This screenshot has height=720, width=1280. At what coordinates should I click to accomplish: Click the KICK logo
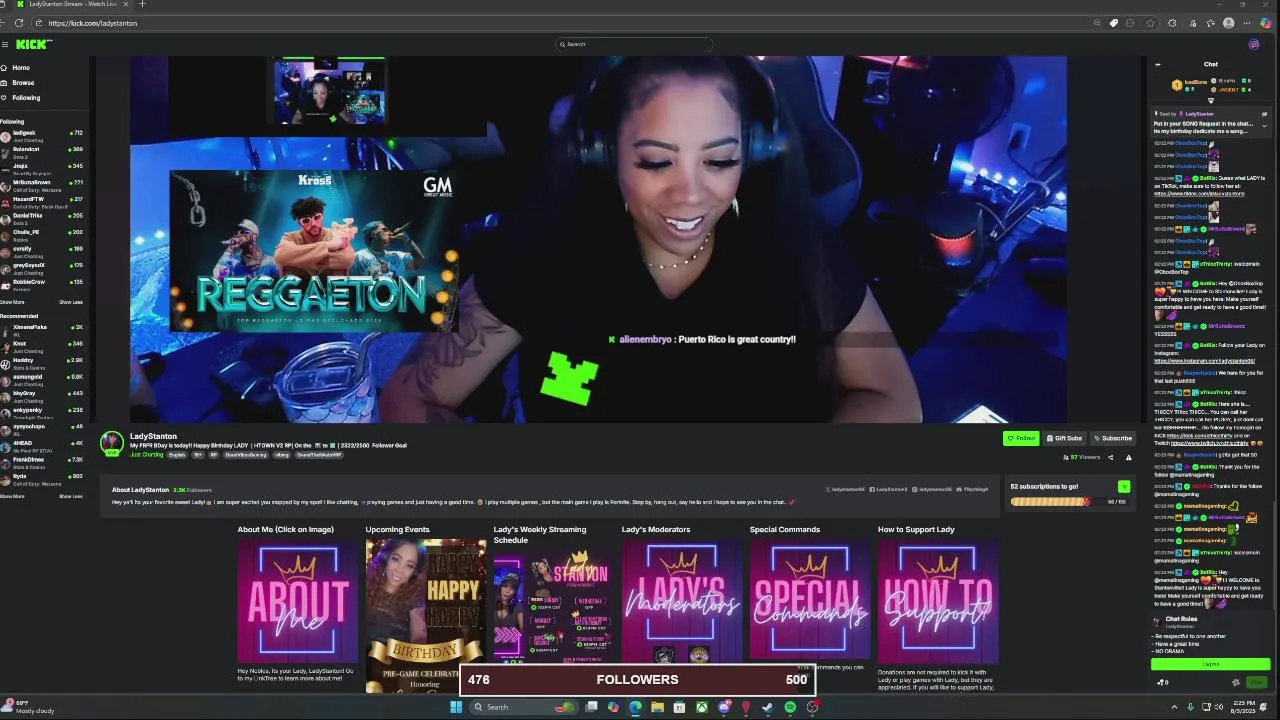pyautogui.click(x=33, y=44)
